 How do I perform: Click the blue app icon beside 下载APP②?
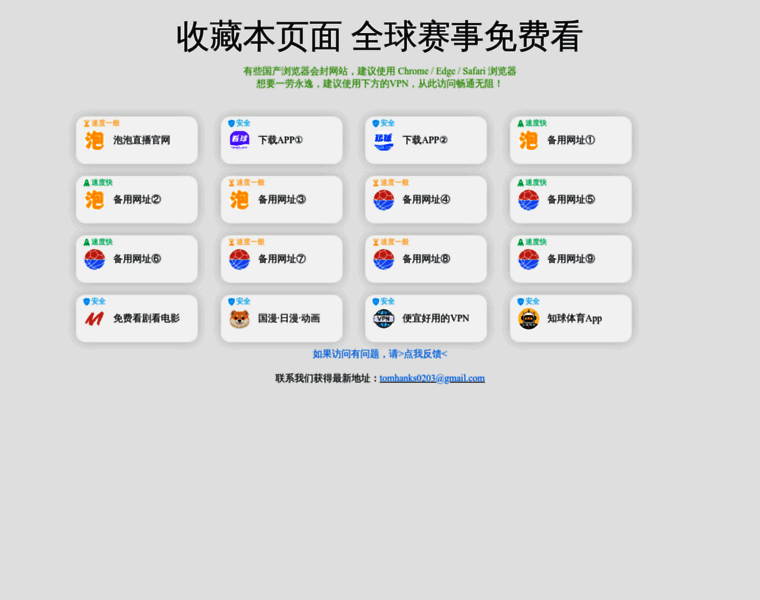point(383,140)
